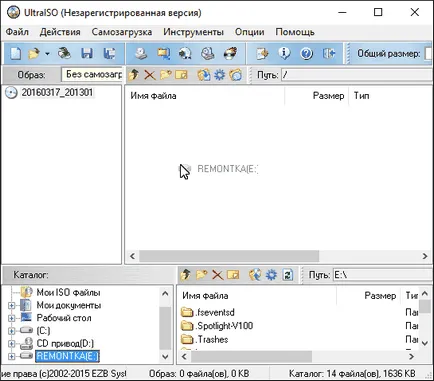
Task: Click the New folder icon in the image toolbar
Action: [166, 75]
